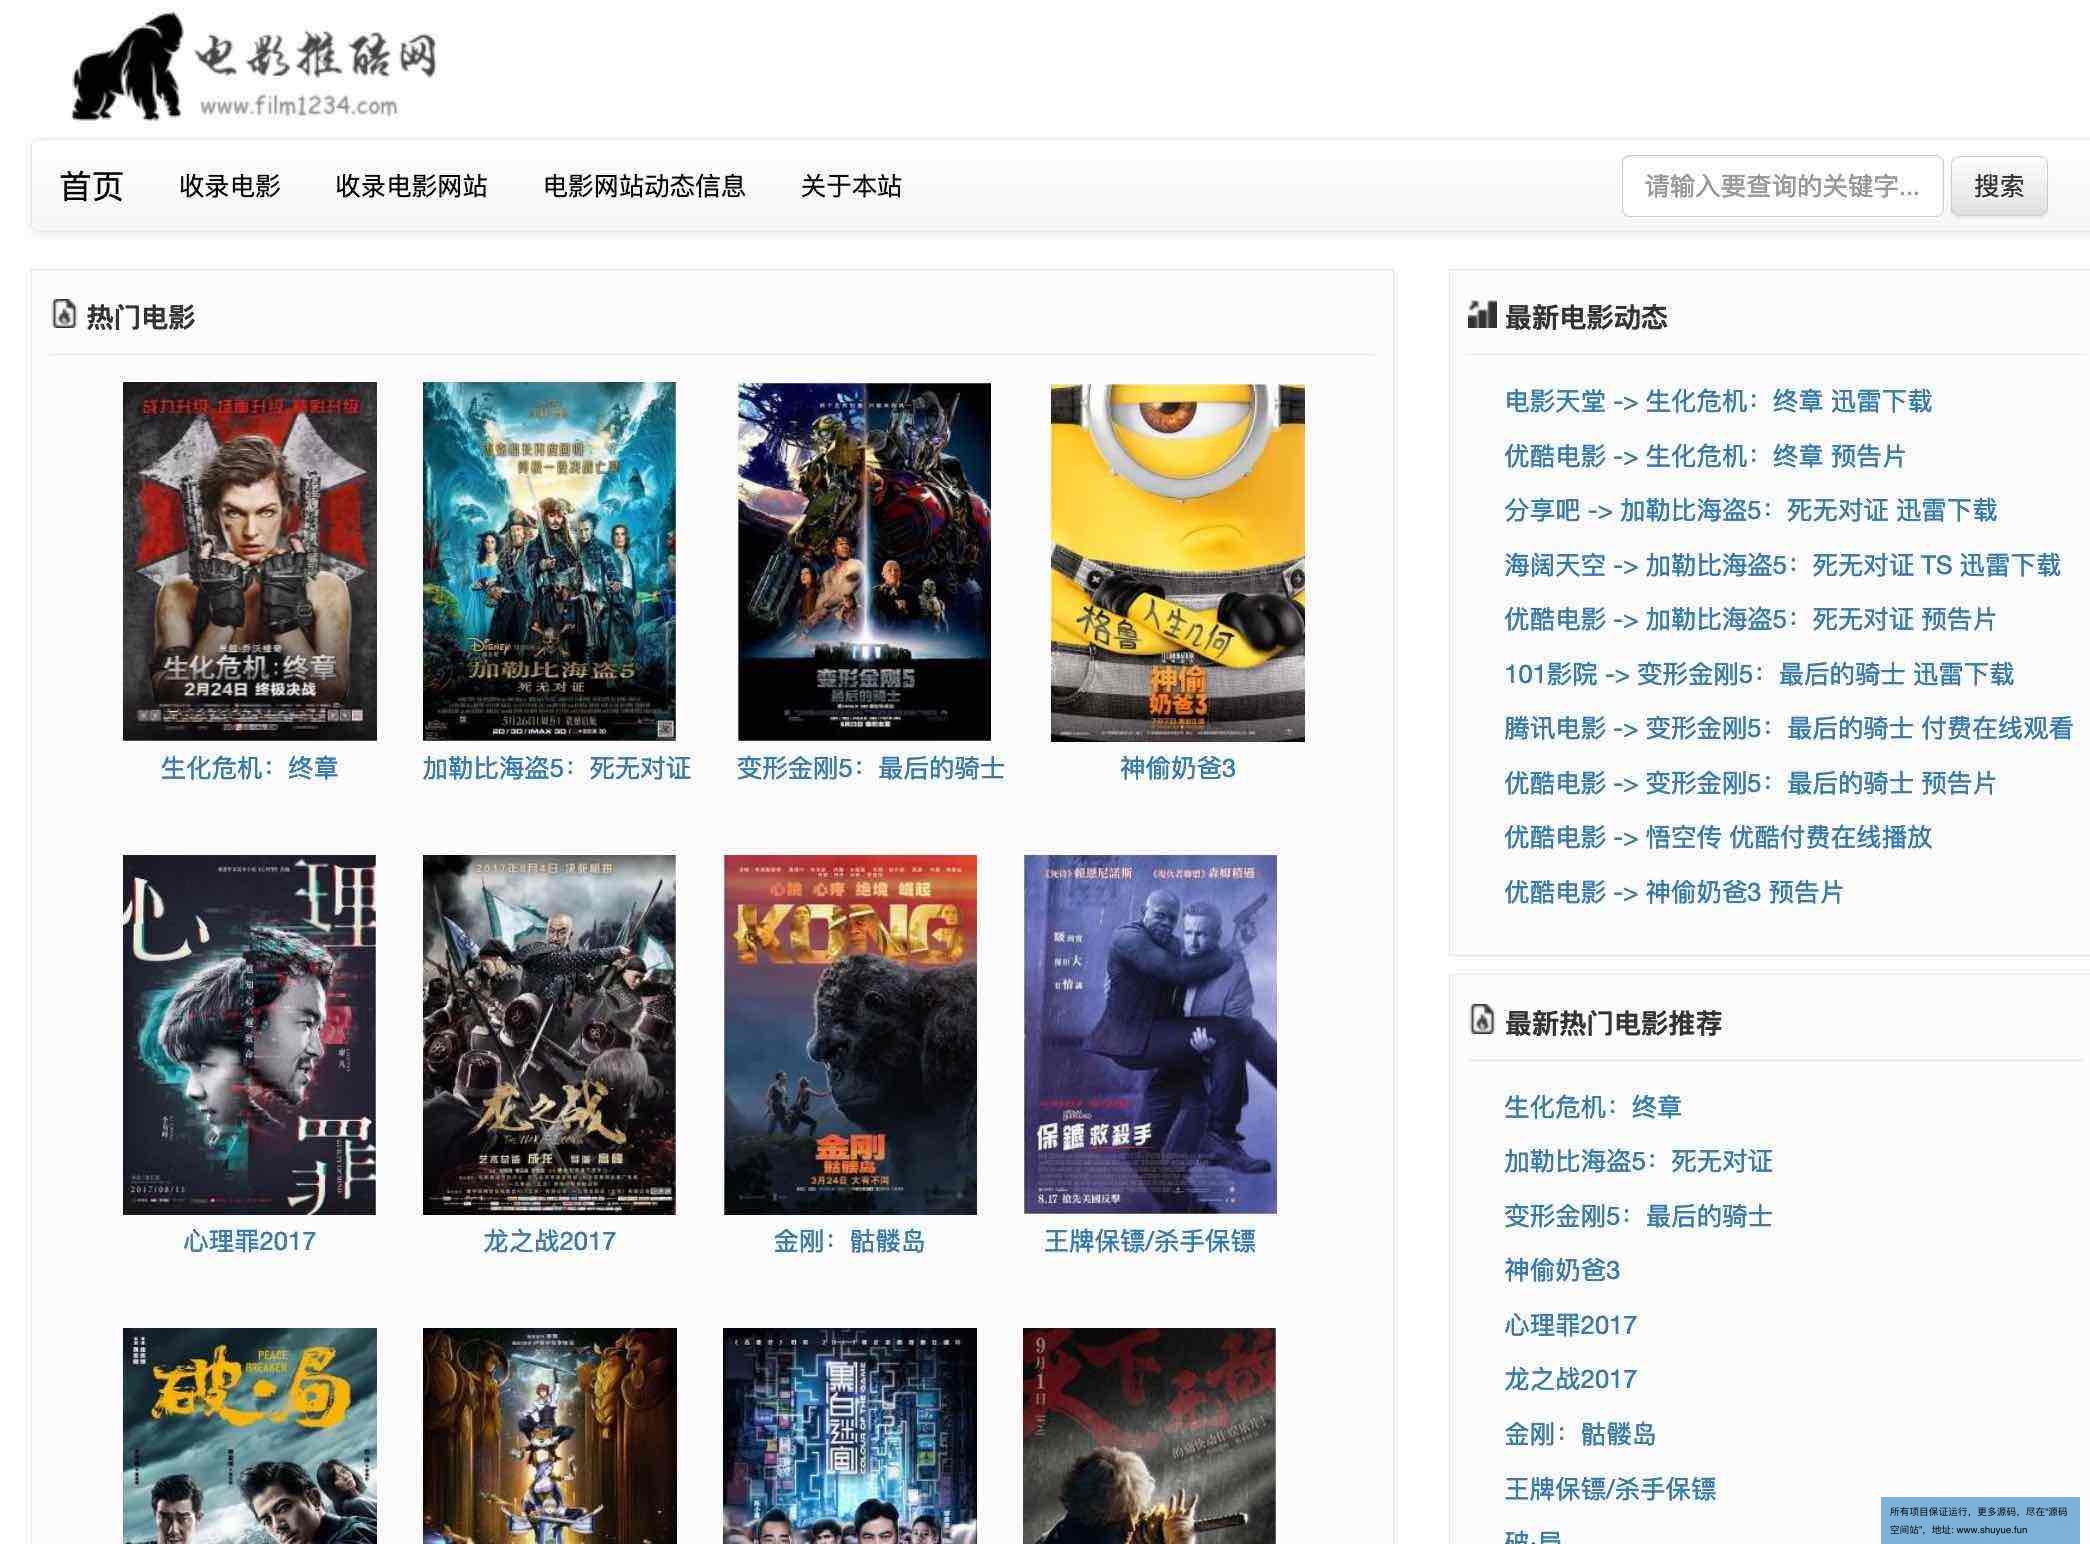Open 电影天堂 -> 生化危机：终章 迅雷下载
Viewport: 2090px width, 1544px height.
[x=1718, y=401]
